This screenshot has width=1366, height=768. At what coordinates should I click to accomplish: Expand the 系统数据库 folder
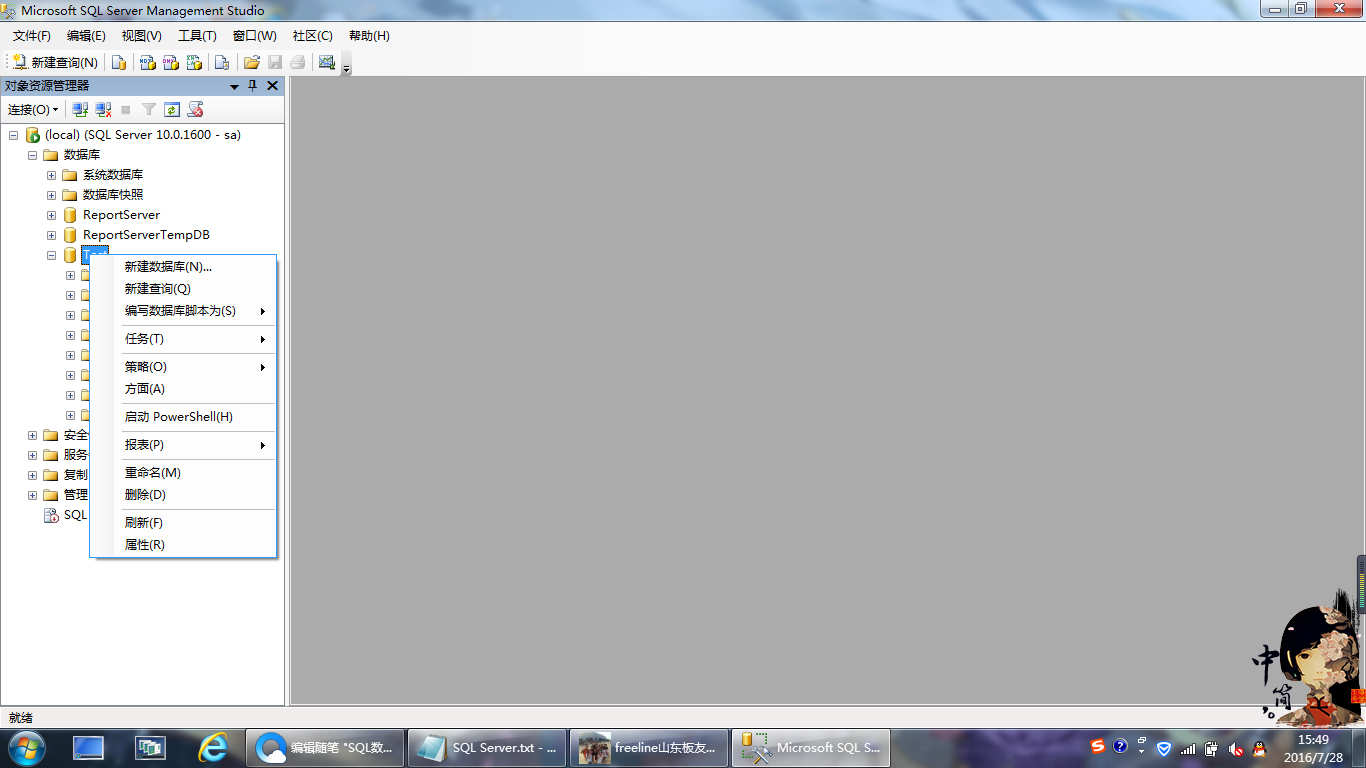(x=51, y=175)
